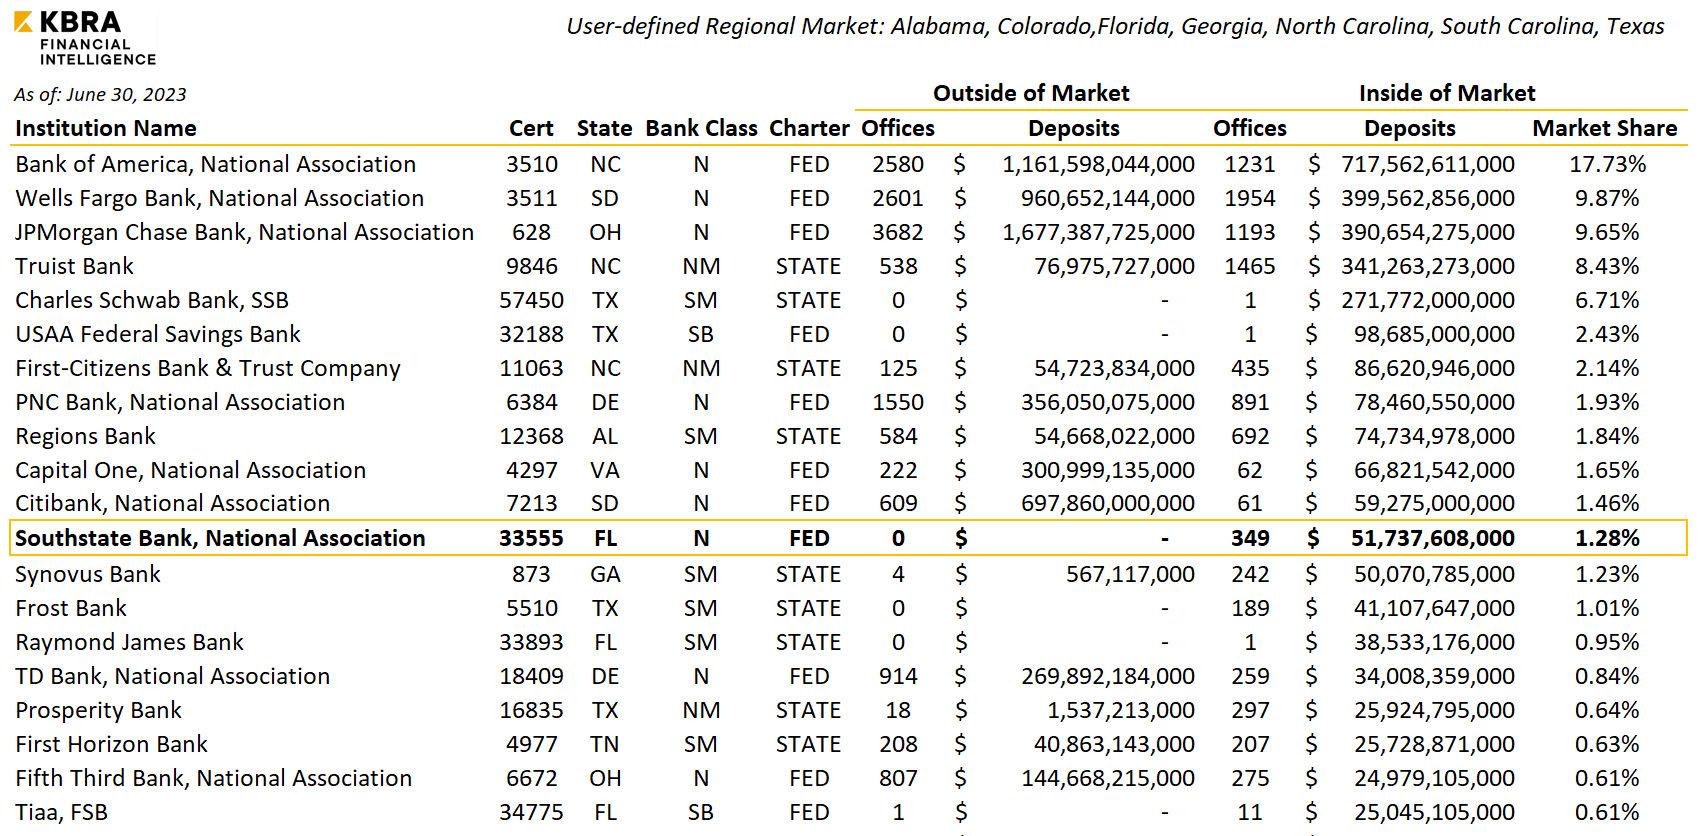Image resolution: width=1699 pixels, height=836 pixels.
Task: Click First Horizon state code TN
Action: tap(604, 744)
